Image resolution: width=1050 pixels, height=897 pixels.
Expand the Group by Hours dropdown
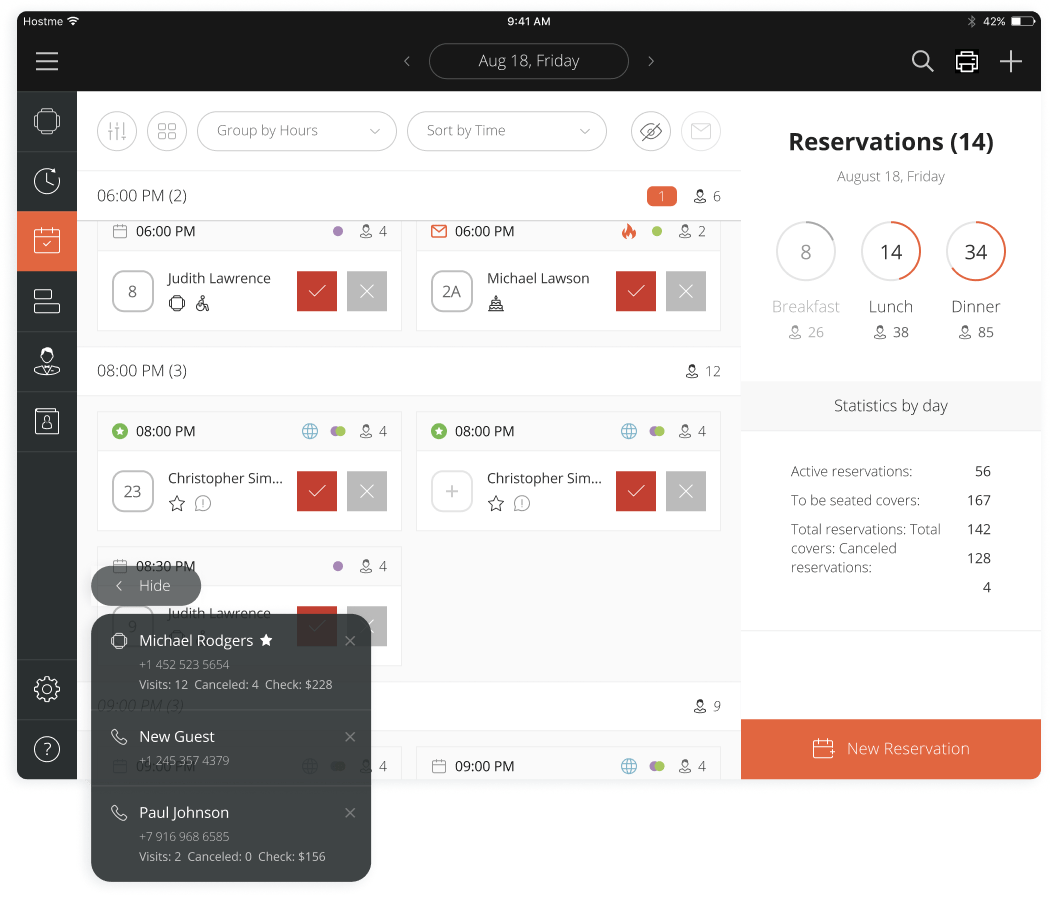tap(297, 131)
